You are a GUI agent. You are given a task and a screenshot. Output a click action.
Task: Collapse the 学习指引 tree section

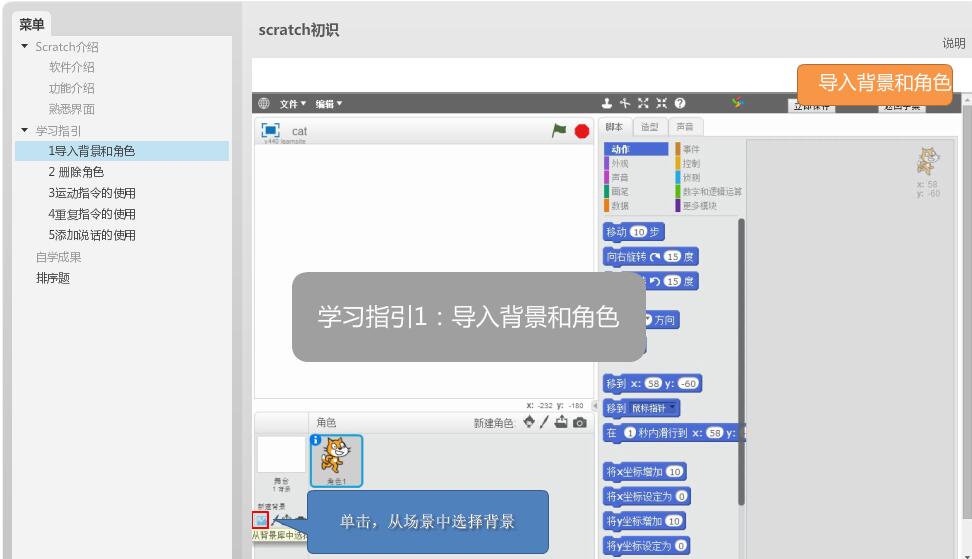point(25,130)
